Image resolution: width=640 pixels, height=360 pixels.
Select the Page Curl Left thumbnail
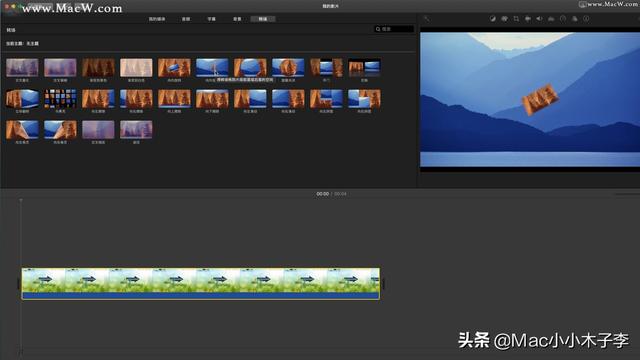[x=22, y=130]
